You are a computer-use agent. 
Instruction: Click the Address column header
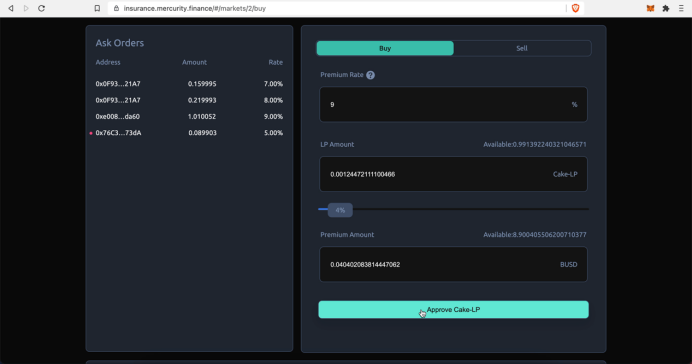click(x=108, y=62)
